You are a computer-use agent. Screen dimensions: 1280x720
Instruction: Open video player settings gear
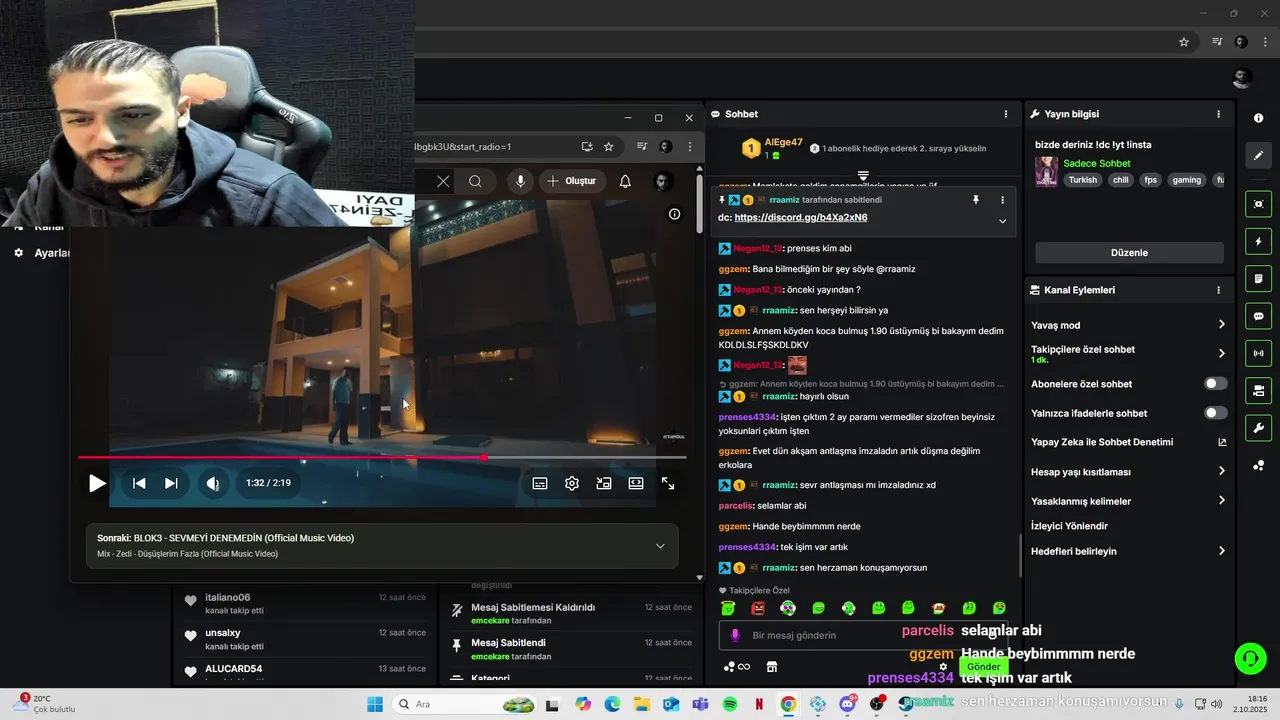pos(572,483)
